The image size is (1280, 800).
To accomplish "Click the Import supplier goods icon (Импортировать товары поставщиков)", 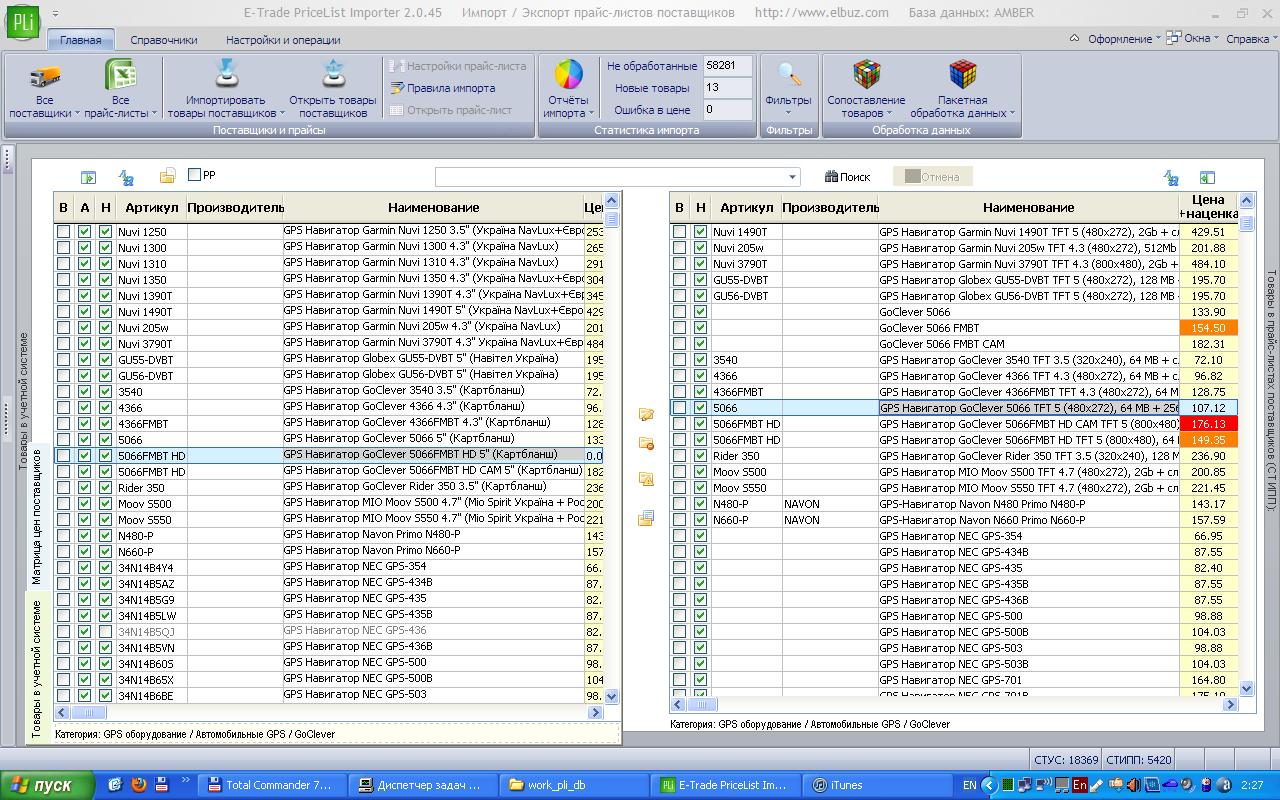I will 225,75.
